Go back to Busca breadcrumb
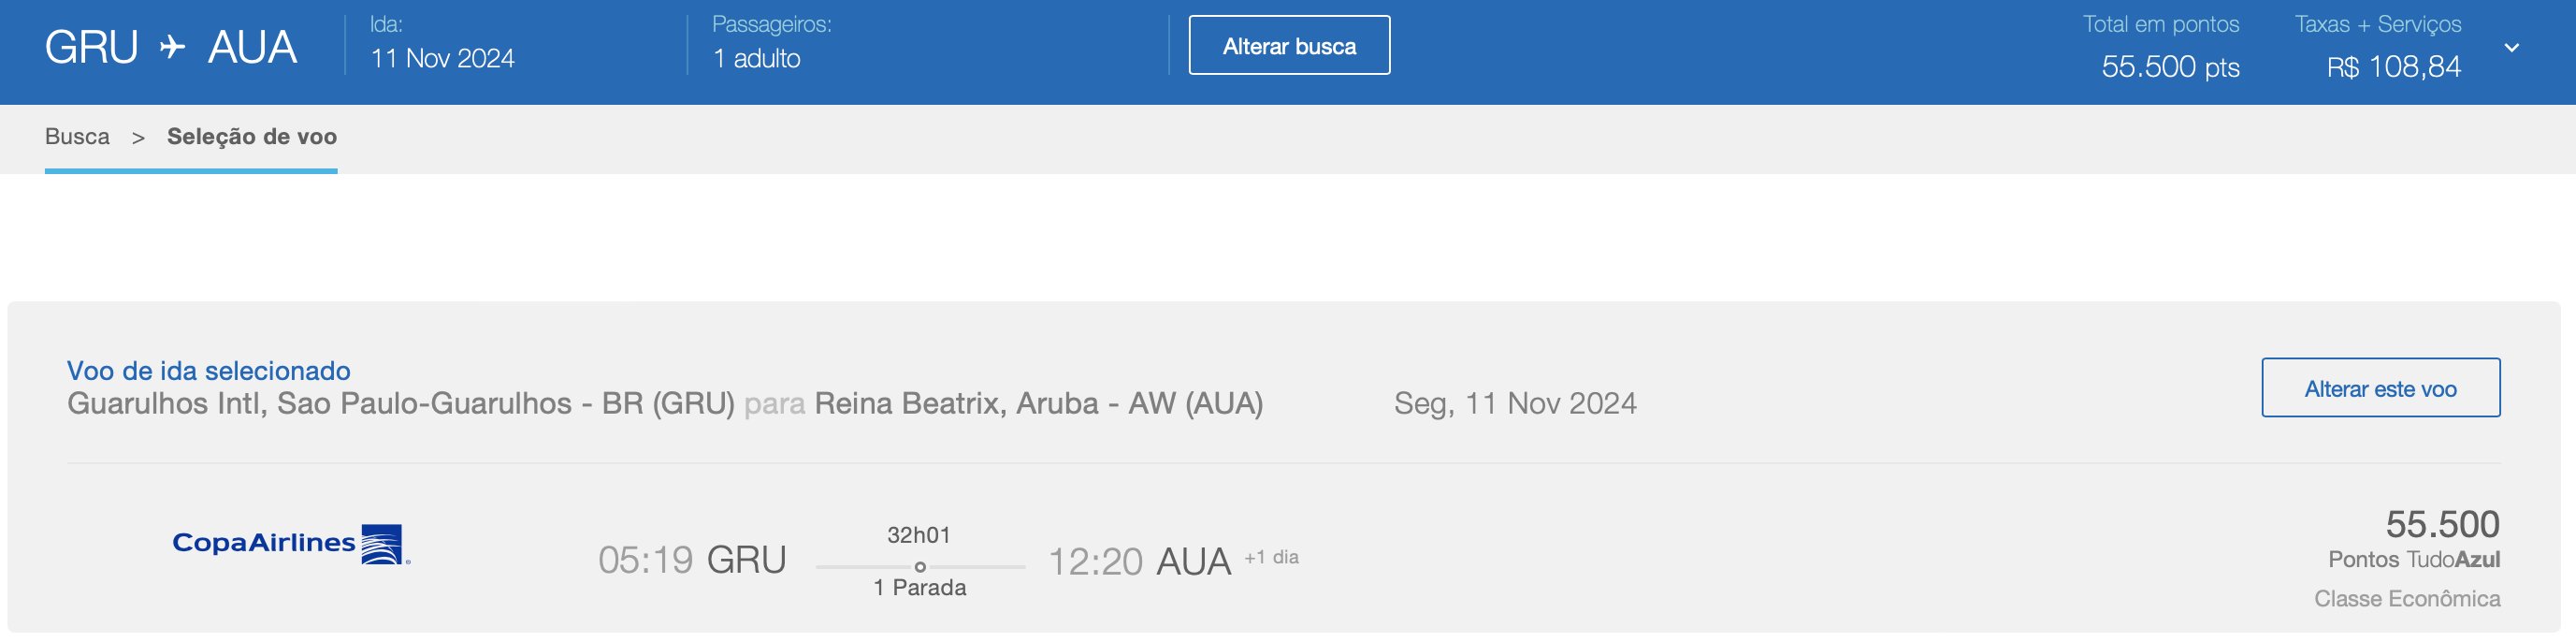This screenshot has width=2576, height=642. click(77, 137)
